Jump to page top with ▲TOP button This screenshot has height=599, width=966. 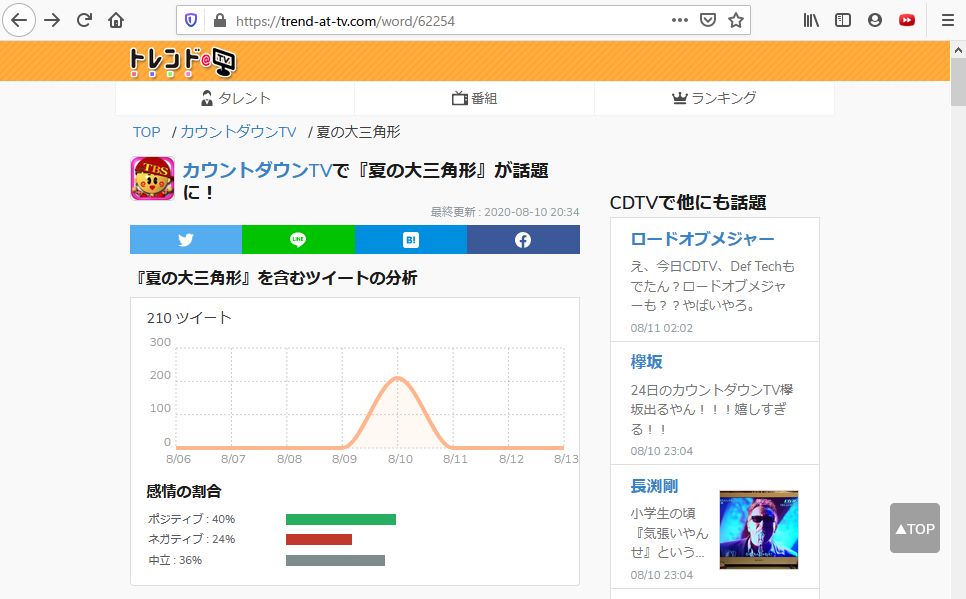point(915,528)
